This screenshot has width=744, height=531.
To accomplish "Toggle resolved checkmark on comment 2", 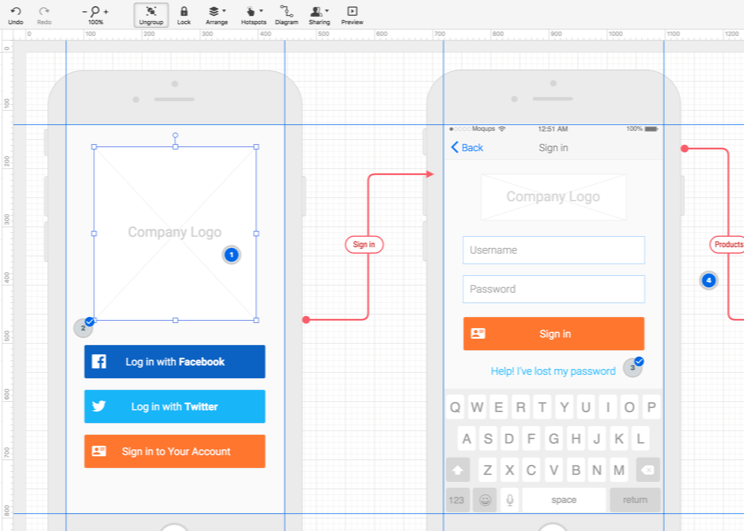I will [90, 321].
